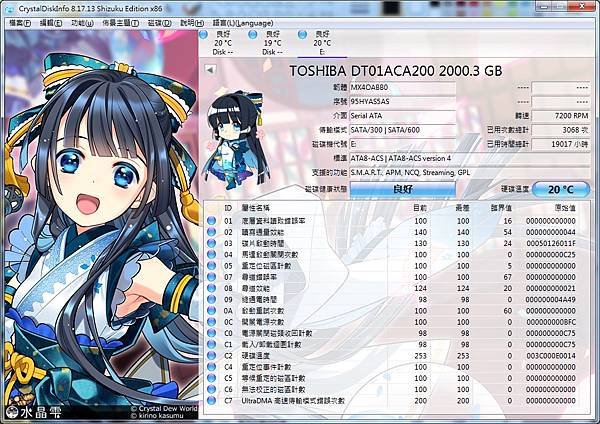
Task: Click the 最差 column header
Action: coord(462,208)
